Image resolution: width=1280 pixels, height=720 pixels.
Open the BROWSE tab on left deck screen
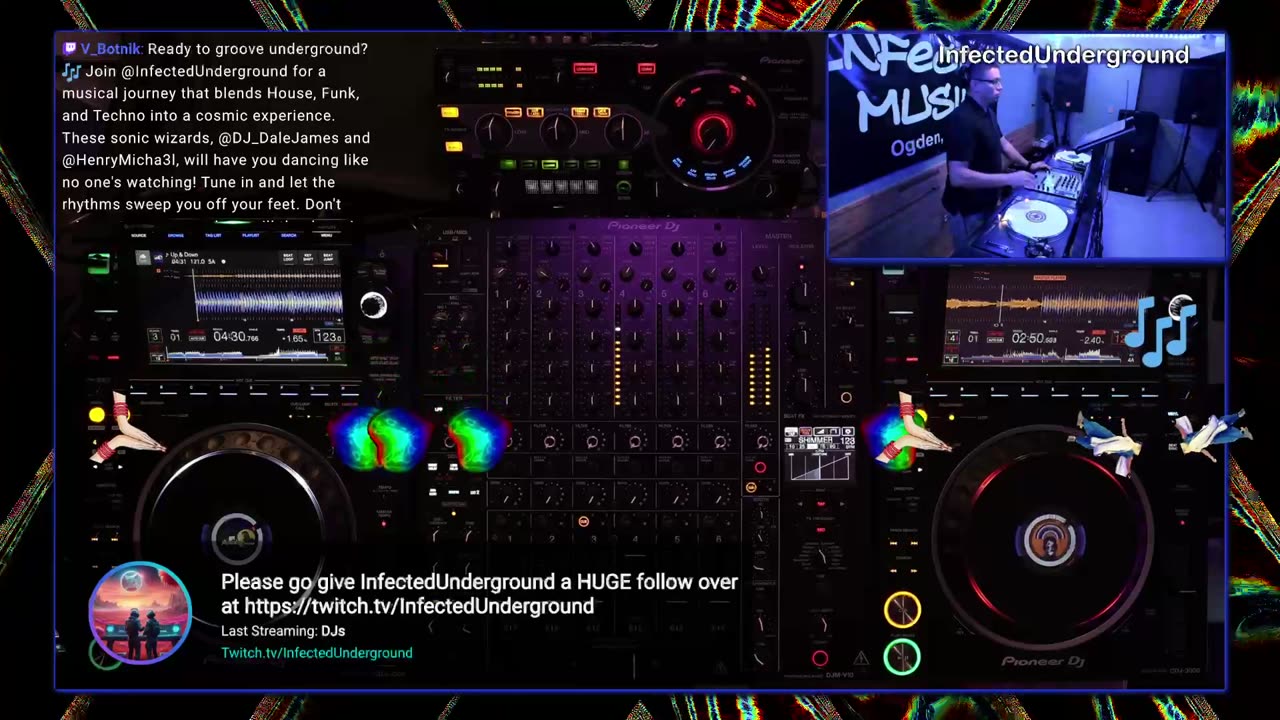(x=176, y=235)
